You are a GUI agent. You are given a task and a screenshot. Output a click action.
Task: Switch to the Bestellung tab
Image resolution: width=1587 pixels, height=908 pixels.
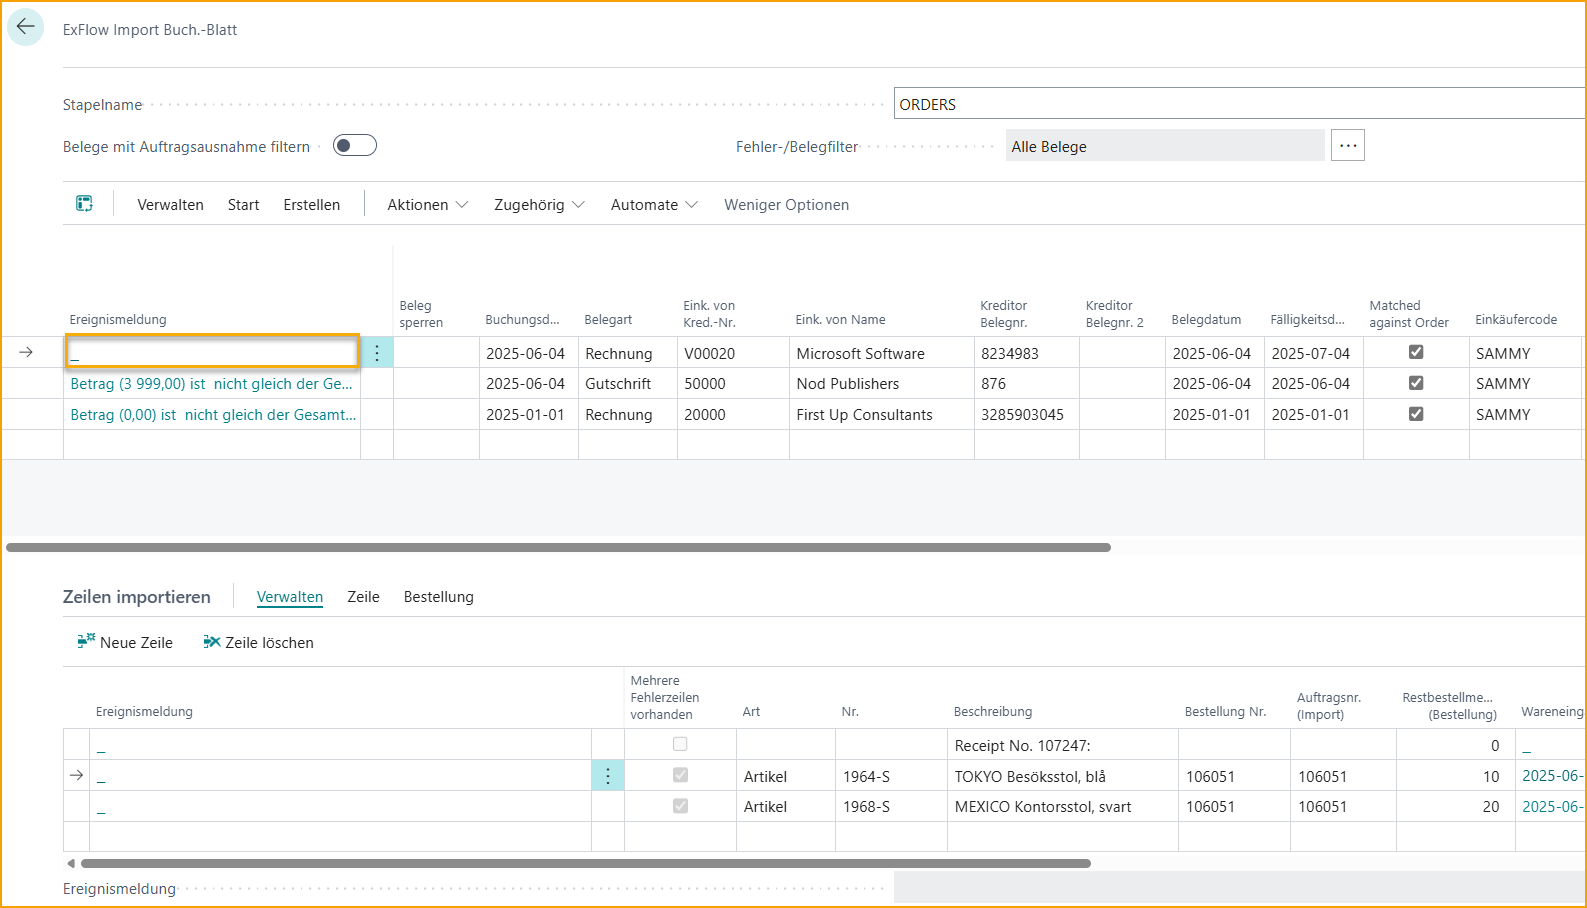(438, 597)
